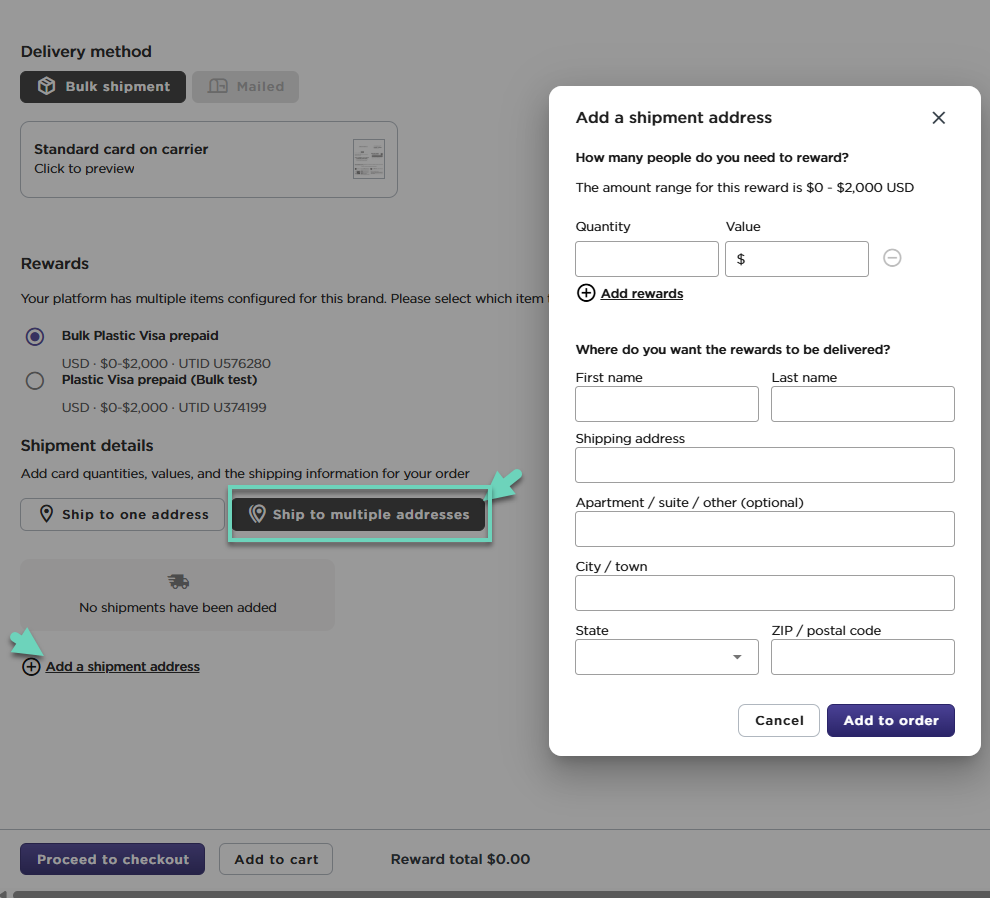Close the Add a shipment address dialog
The height and width of the screenshot is (898, 990).
tap(938, 118)
